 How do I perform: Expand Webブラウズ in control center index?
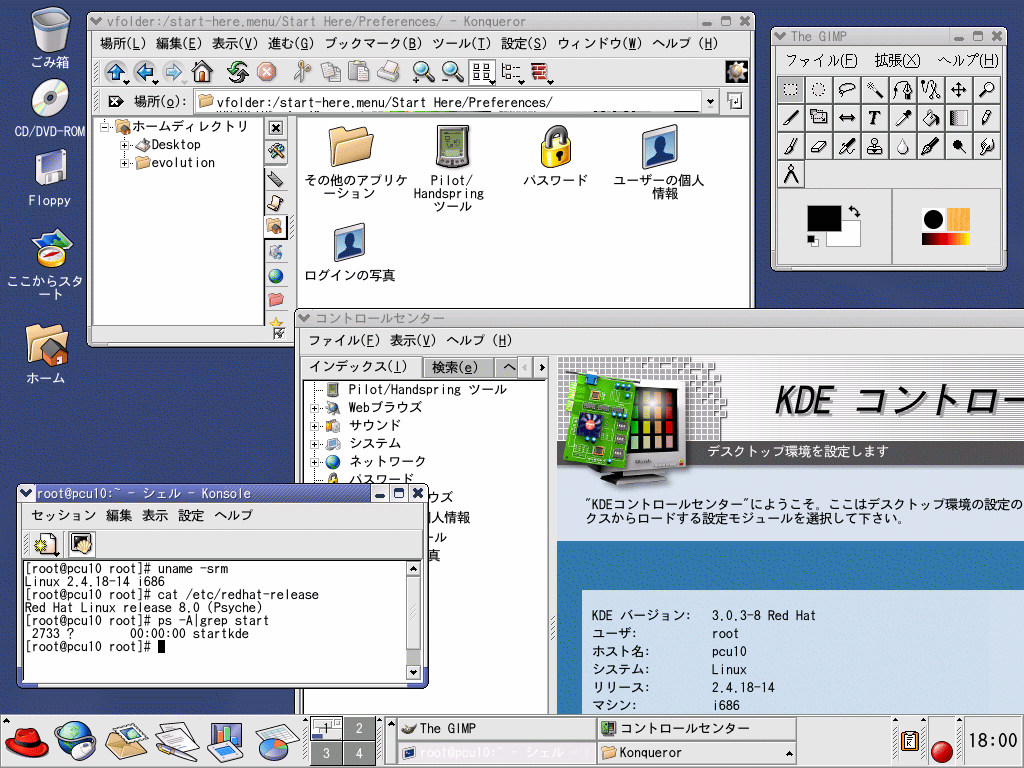[314, 408]
